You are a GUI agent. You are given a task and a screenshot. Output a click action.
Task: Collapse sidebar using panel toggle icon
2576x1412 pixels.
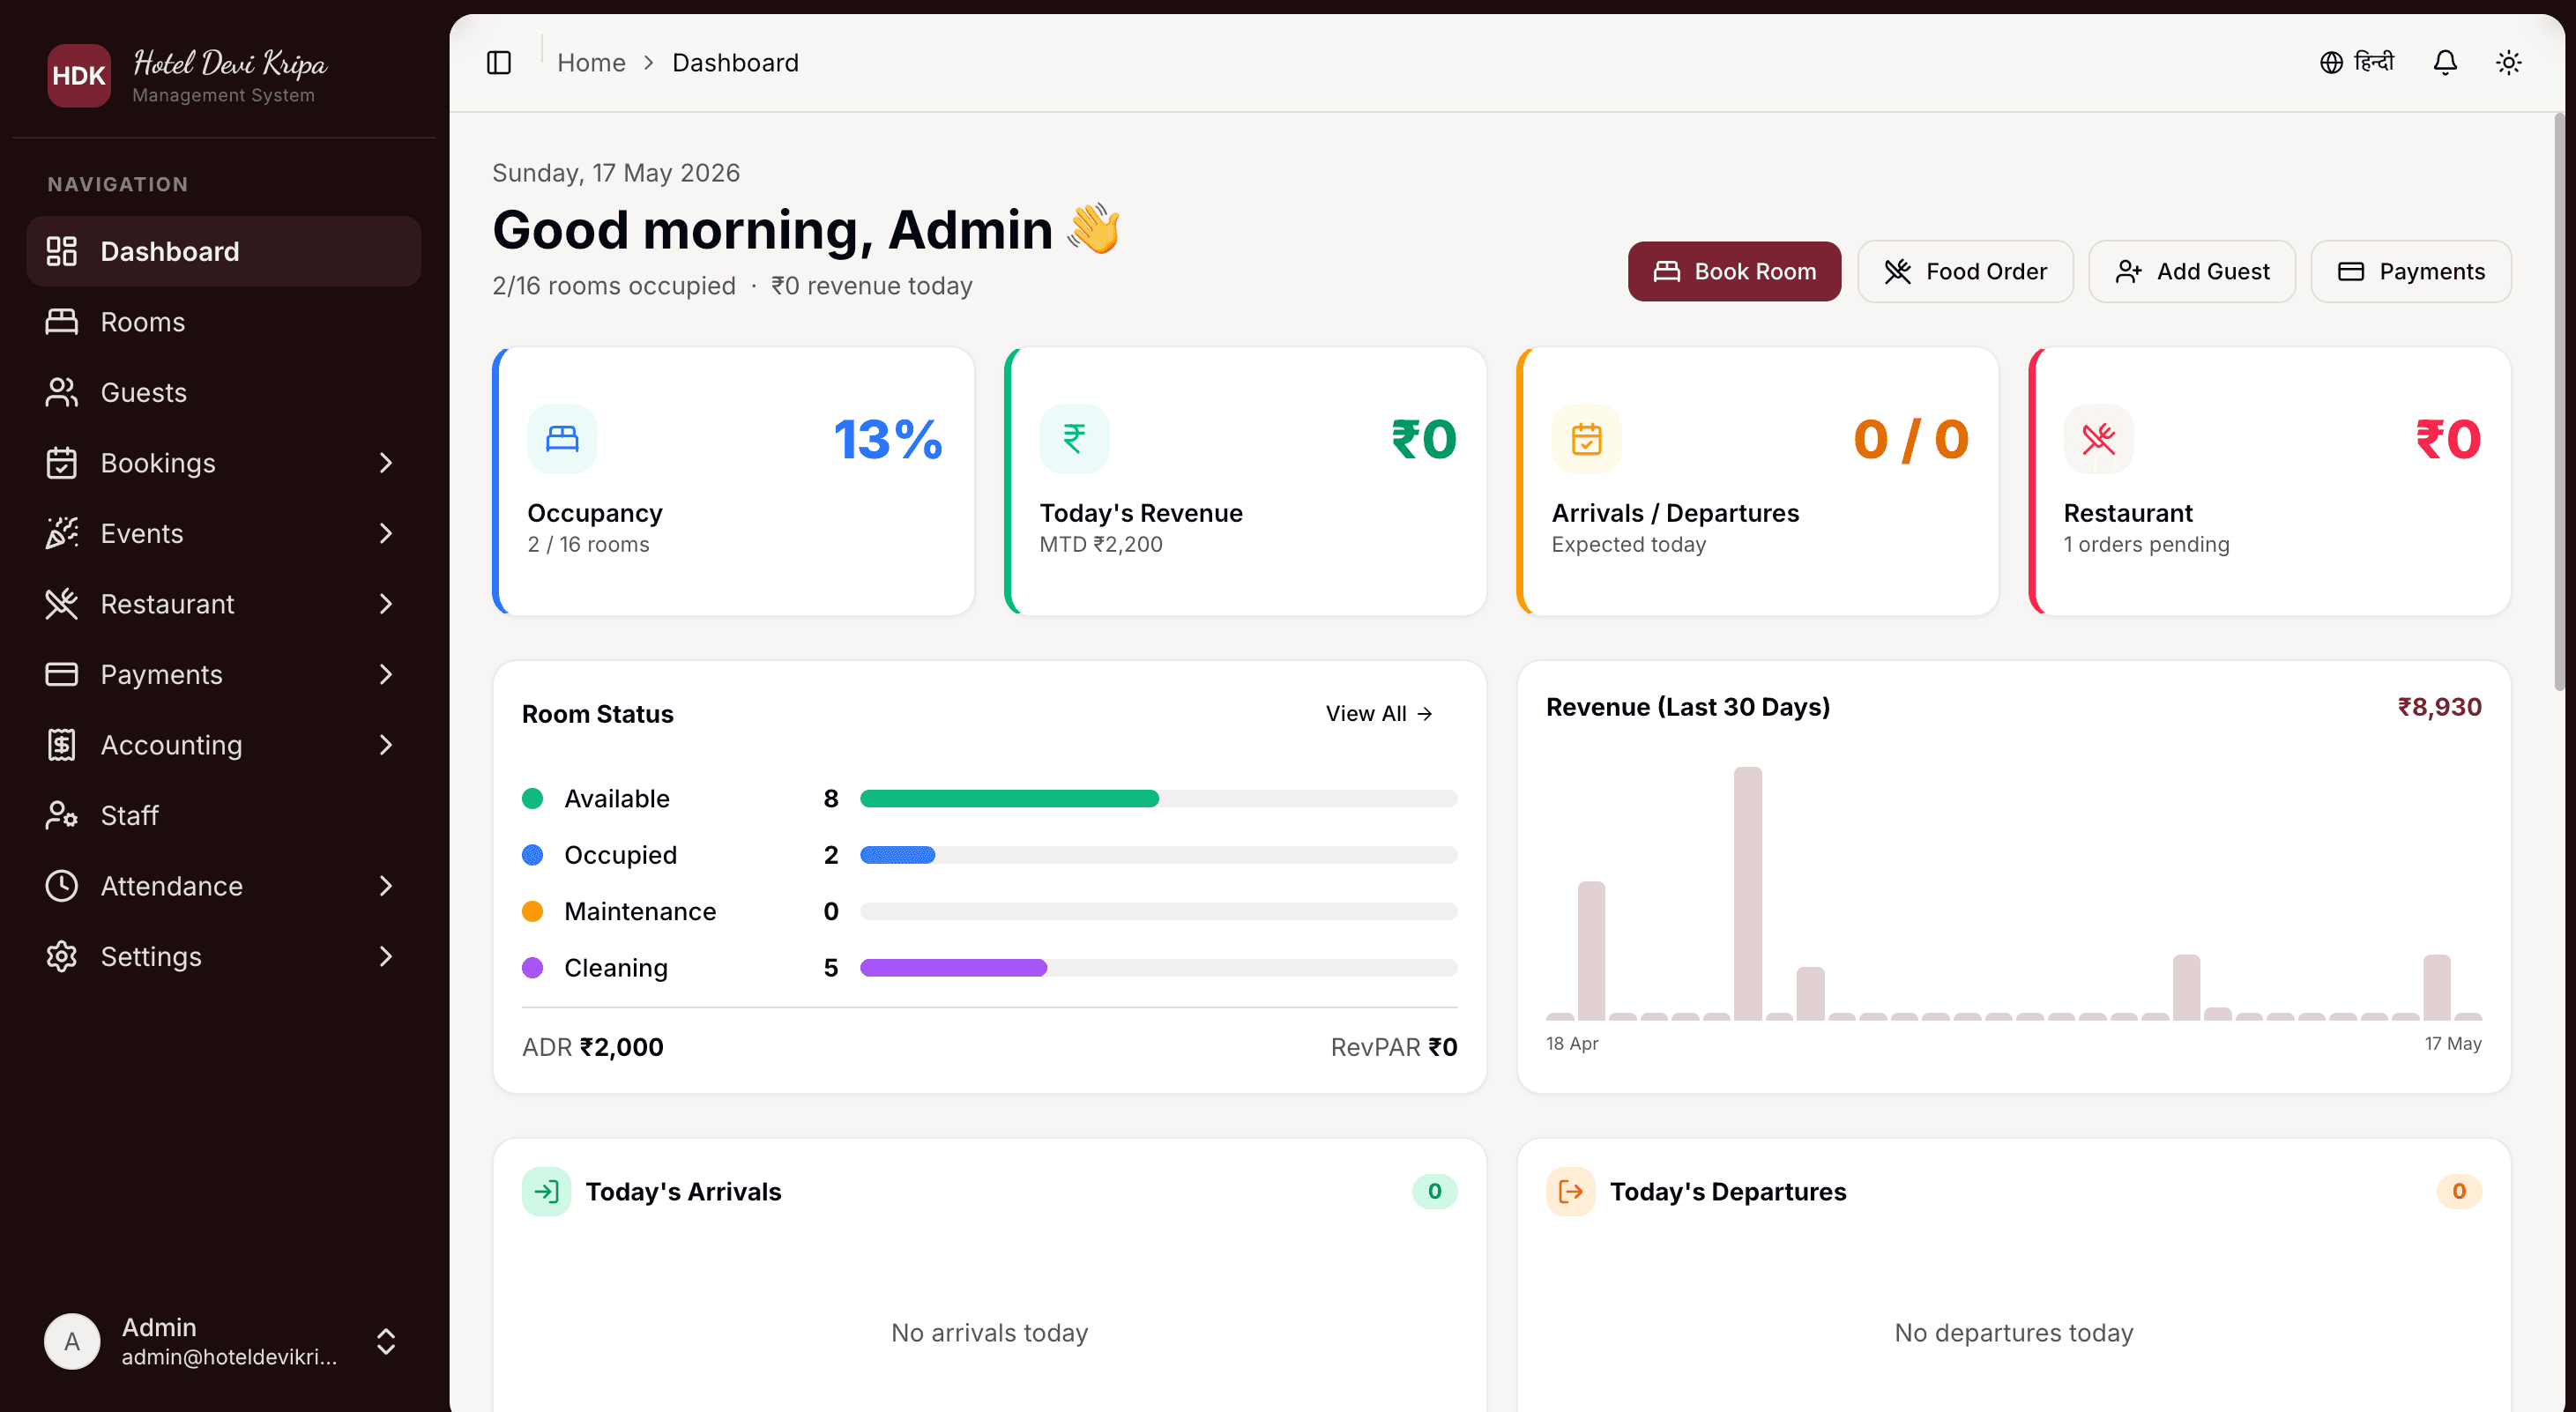[499, 63]
